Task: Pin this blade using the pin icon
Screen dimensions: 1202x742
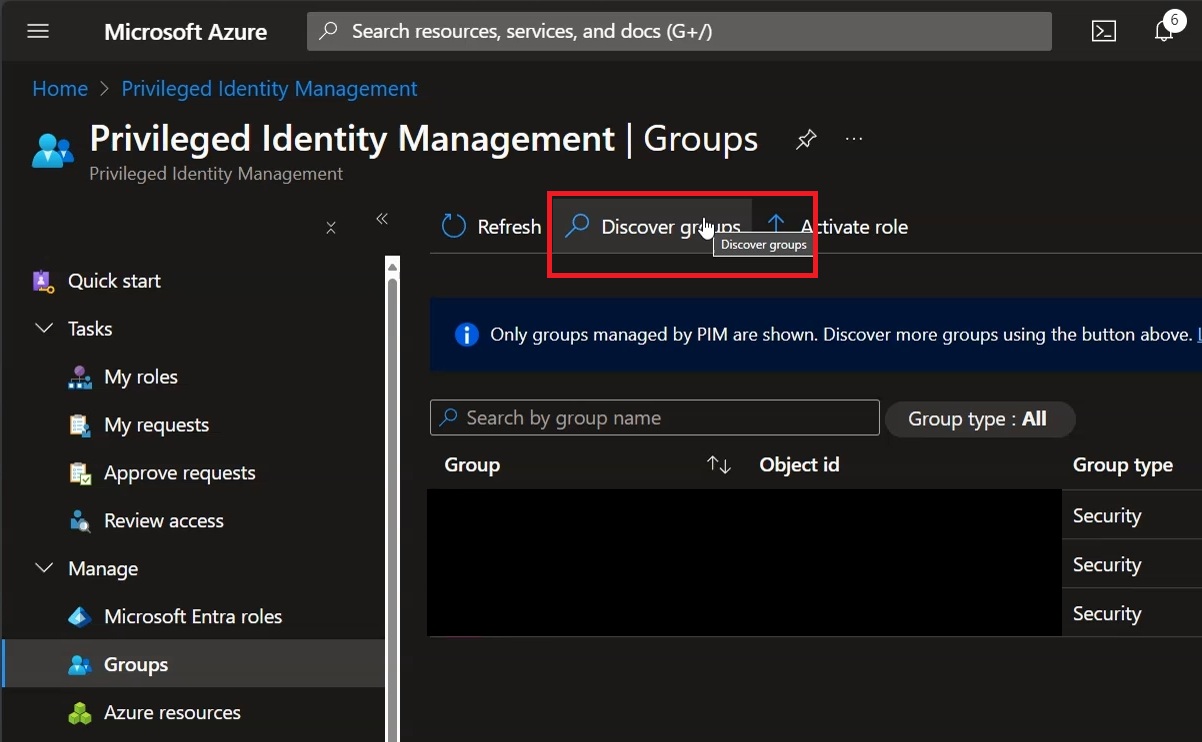Action: click(806, 140)
